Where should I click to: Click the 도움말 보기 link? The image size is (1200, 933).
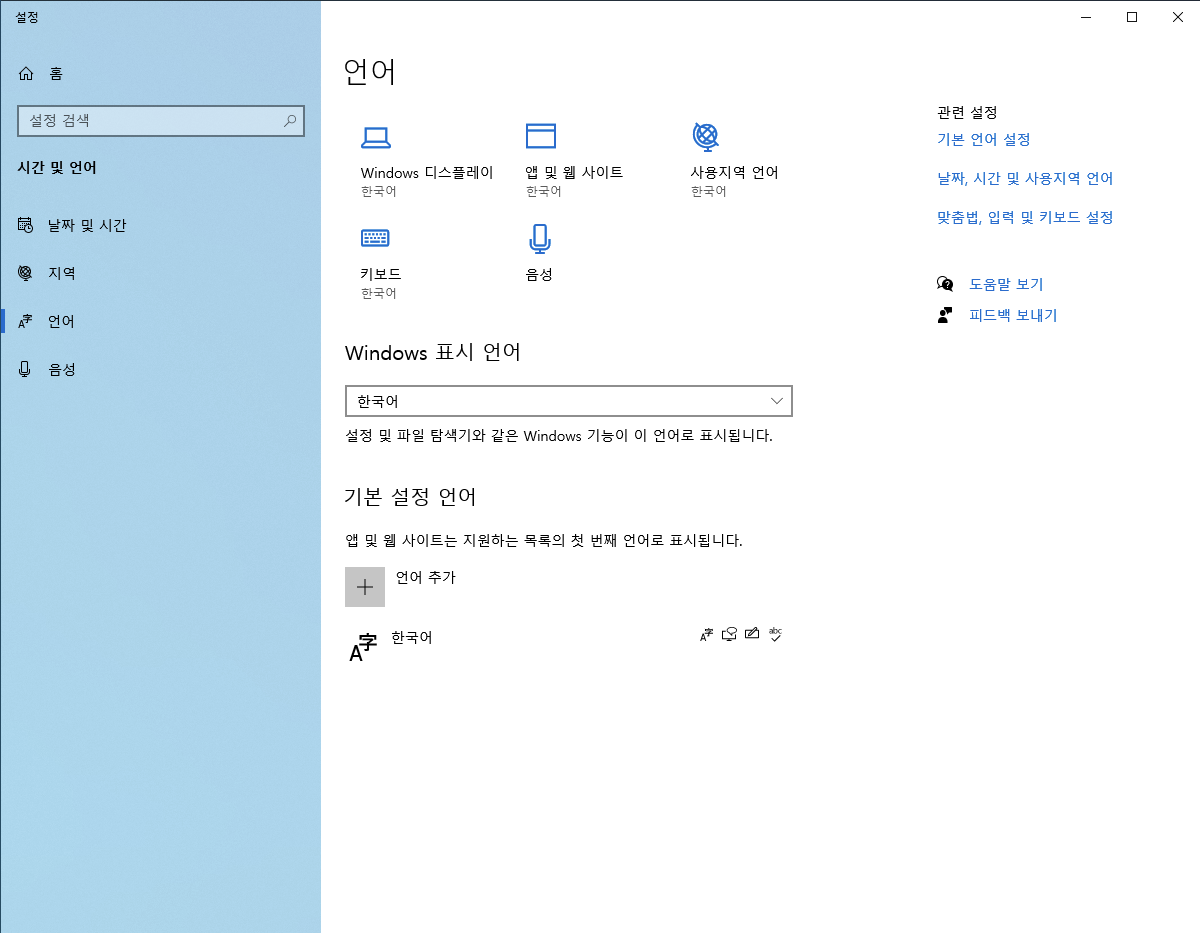1006,284
